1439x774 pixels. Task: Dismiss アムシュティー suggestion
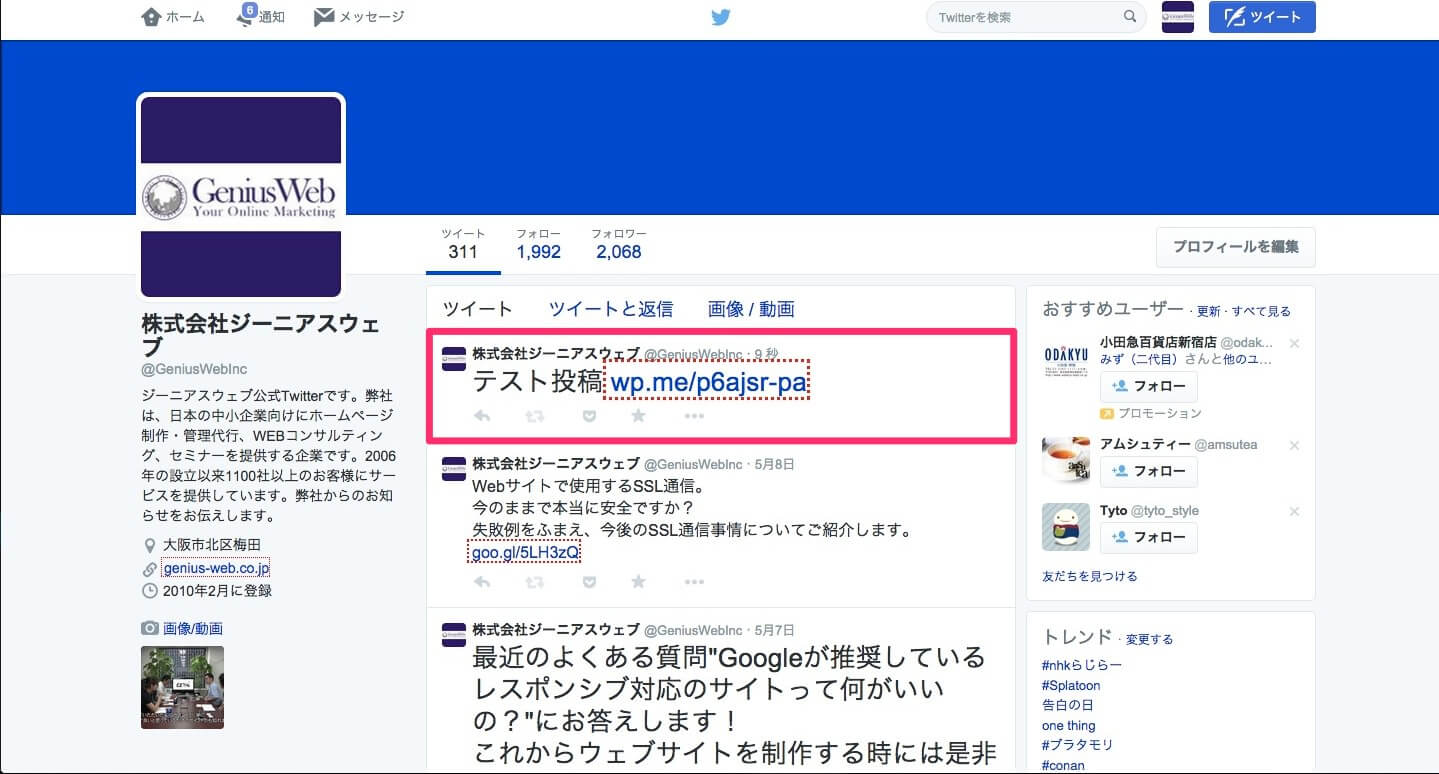(1294, 445)
